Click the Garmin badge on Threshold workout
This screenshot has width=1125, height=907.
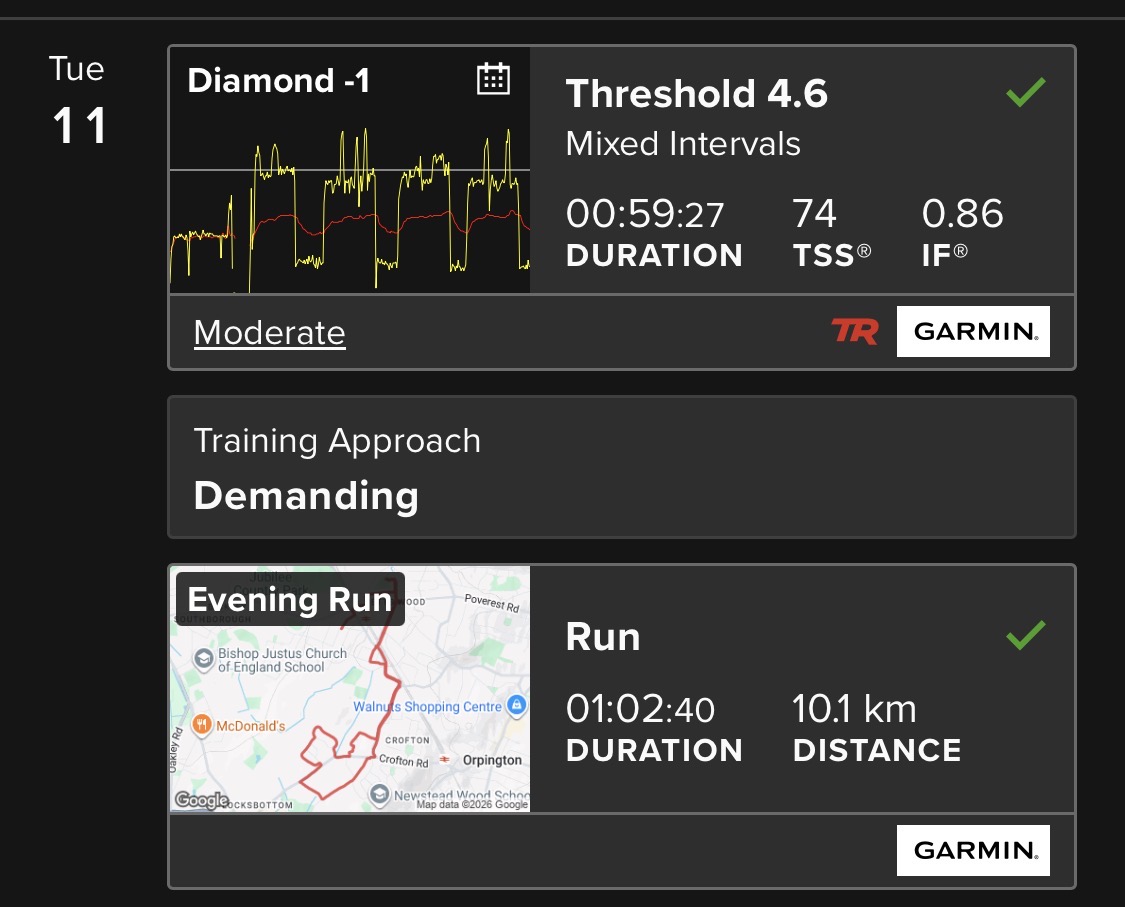point(973,332)
